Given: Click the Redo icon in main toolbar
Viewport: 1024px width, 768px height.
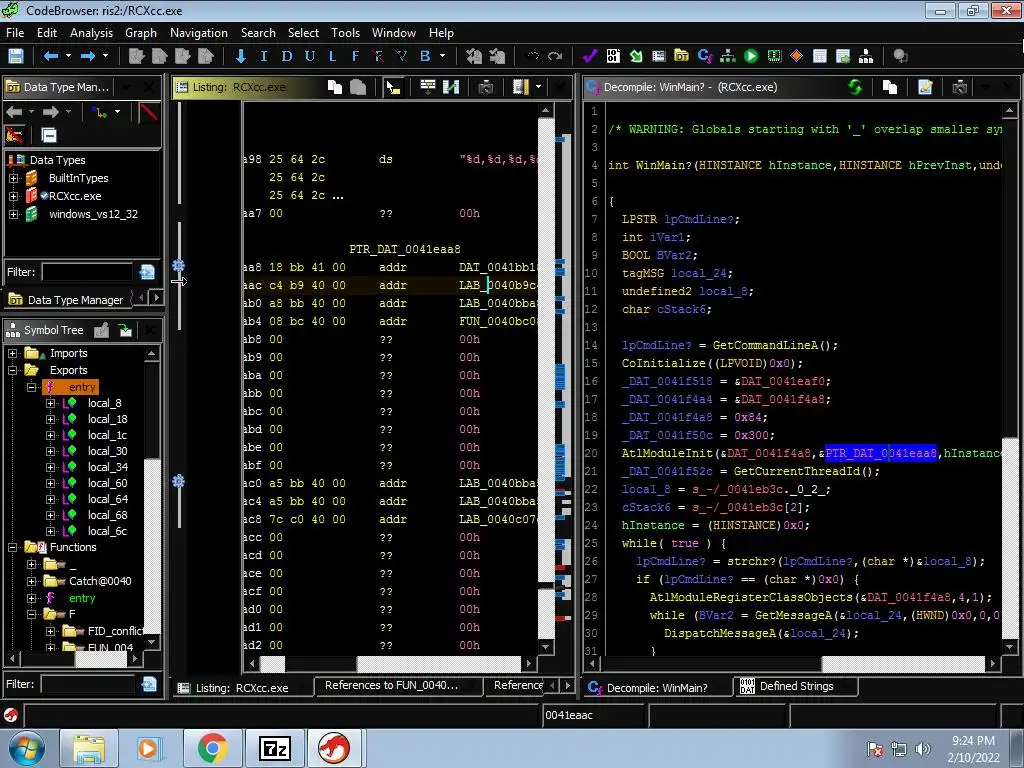Looking at the screenshot, I should click(x=555, y=56).
